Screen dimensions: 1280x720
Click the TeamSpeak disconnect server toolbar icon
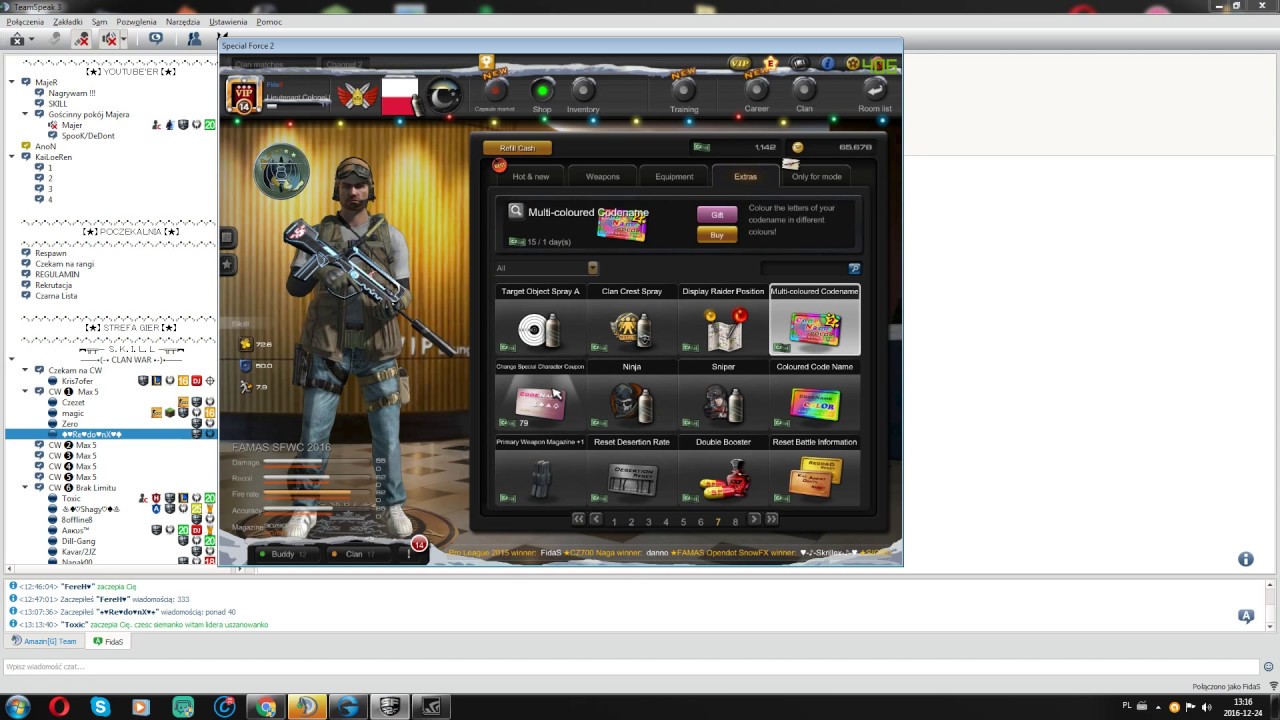[17, 39]
